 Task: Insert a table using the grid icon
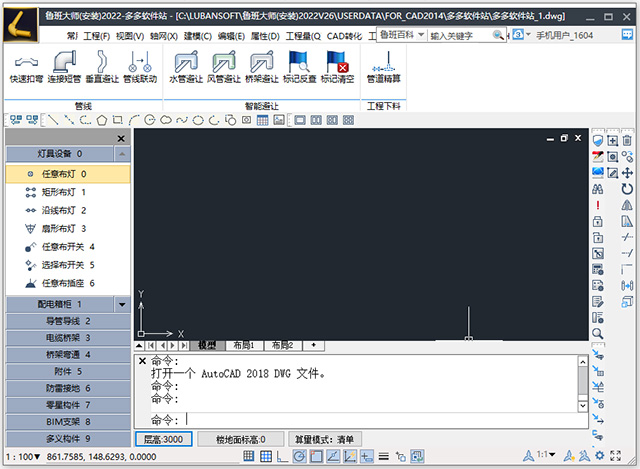(x=262, y=120)
